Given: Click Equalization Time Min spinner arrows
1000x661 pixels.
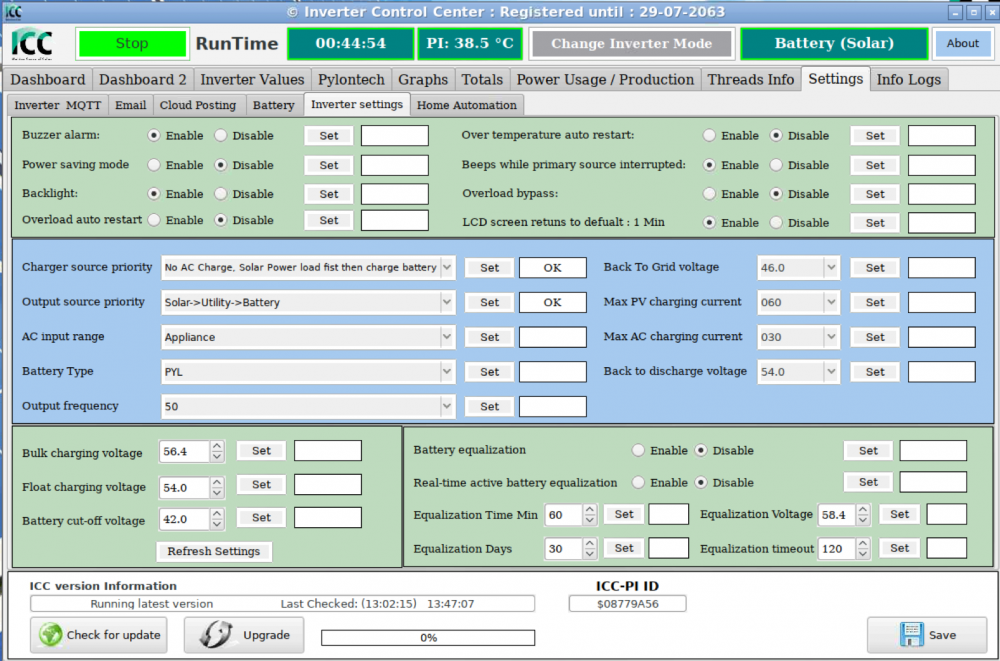Looking at the screenshot, I should (x=590, y=515).
